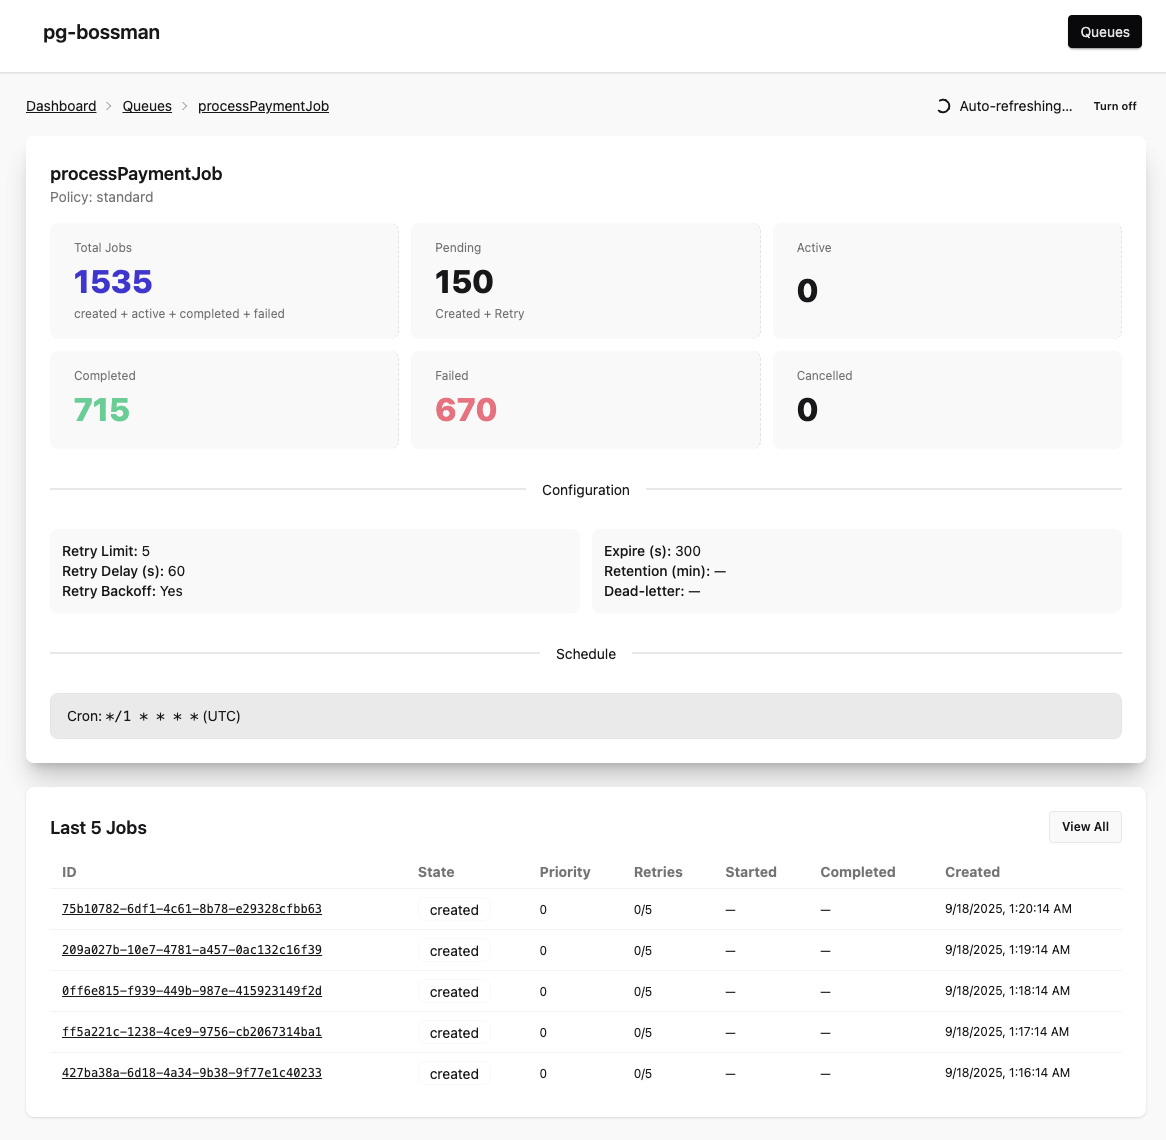Open job ff5a221c-1238-4ce9-9756-cb2067314ba1
This screenshot has width=1166, height=1140.
pos(192,1032)
